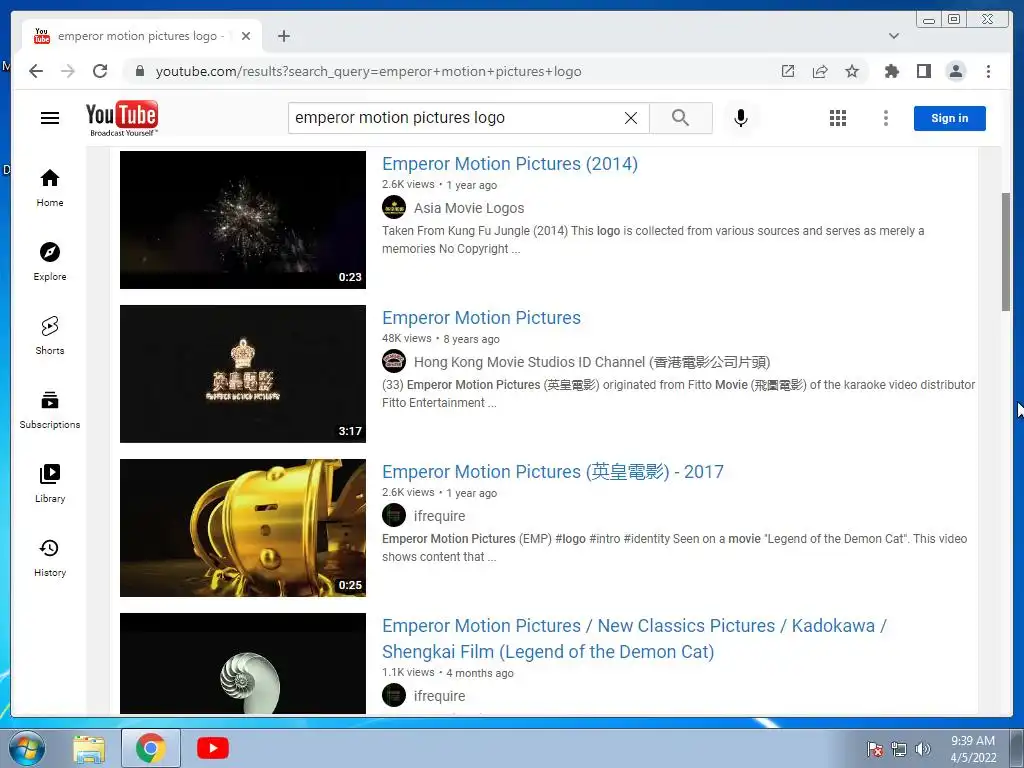
Task: Select the emperor motion pictures logo tab
Action: pyautogui.click(x=142, y=36)
